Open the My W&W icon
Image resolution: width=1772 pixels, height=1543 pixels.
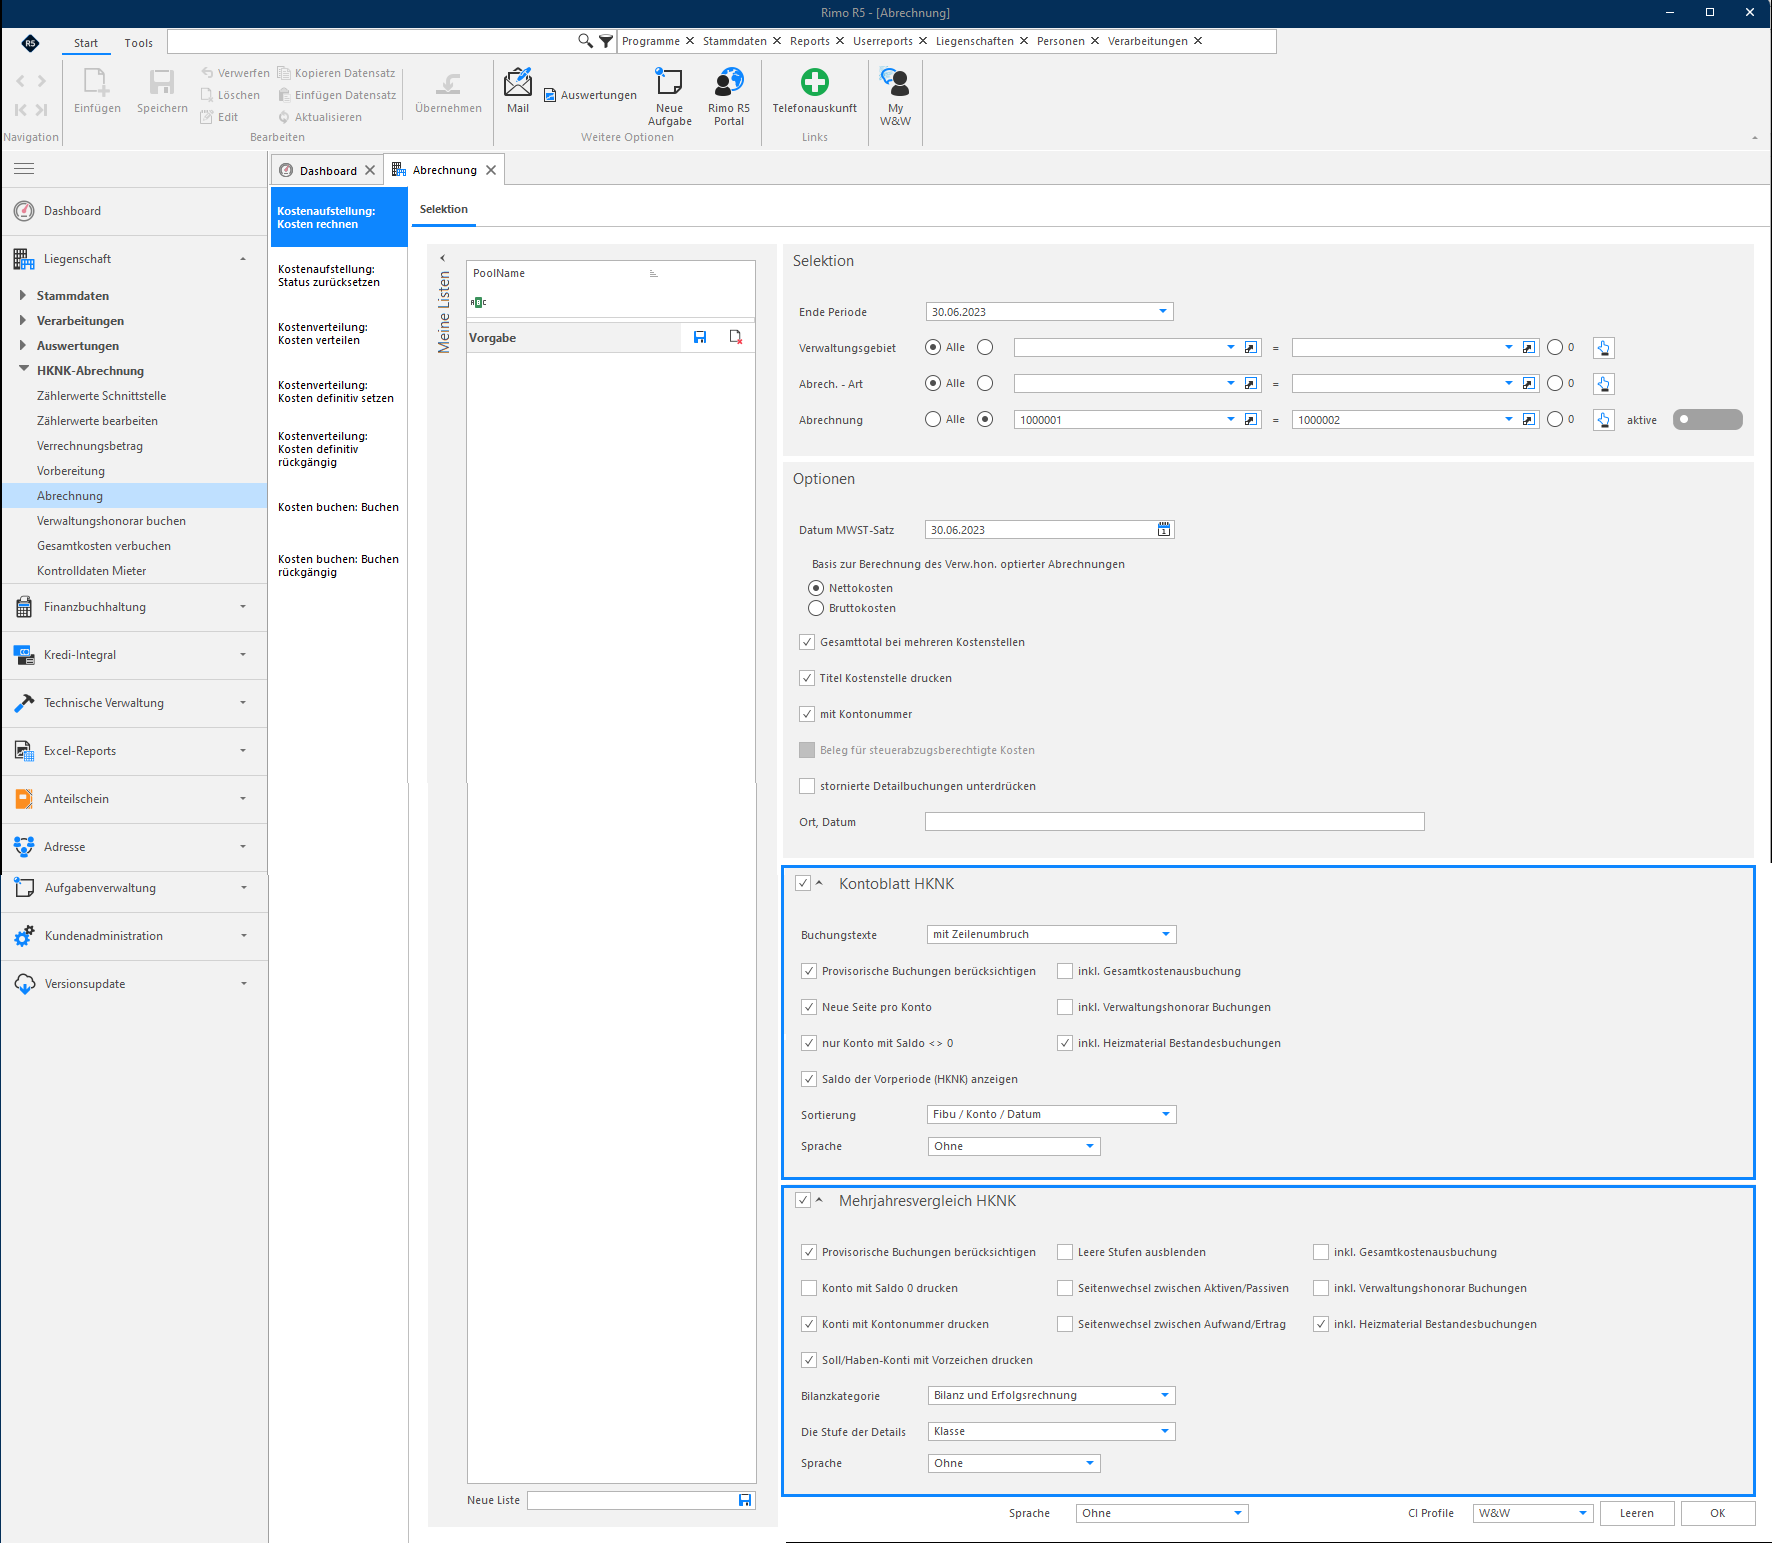(895, 96)
